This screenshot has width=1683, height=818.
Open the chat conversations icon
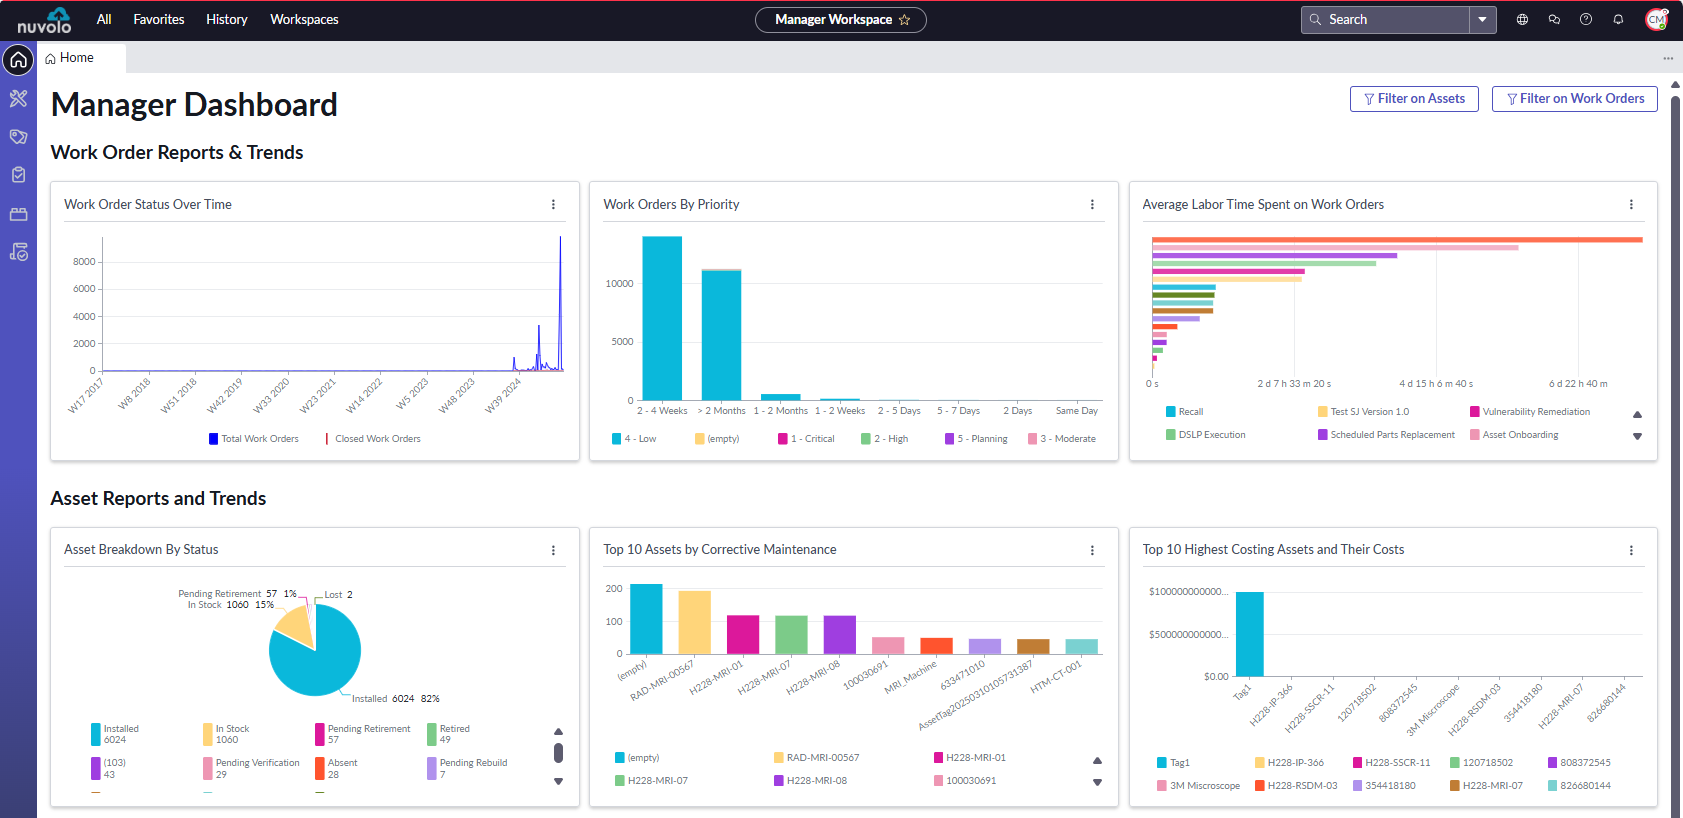1554,19
